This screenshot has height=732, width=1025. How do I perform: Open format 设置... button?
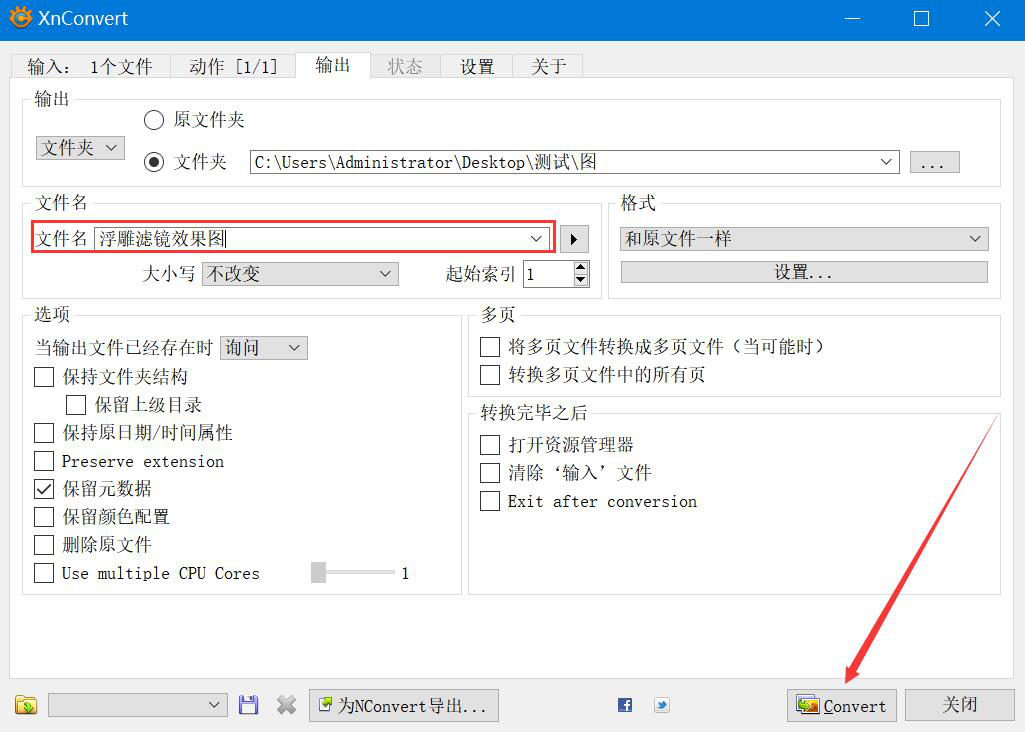804,273
